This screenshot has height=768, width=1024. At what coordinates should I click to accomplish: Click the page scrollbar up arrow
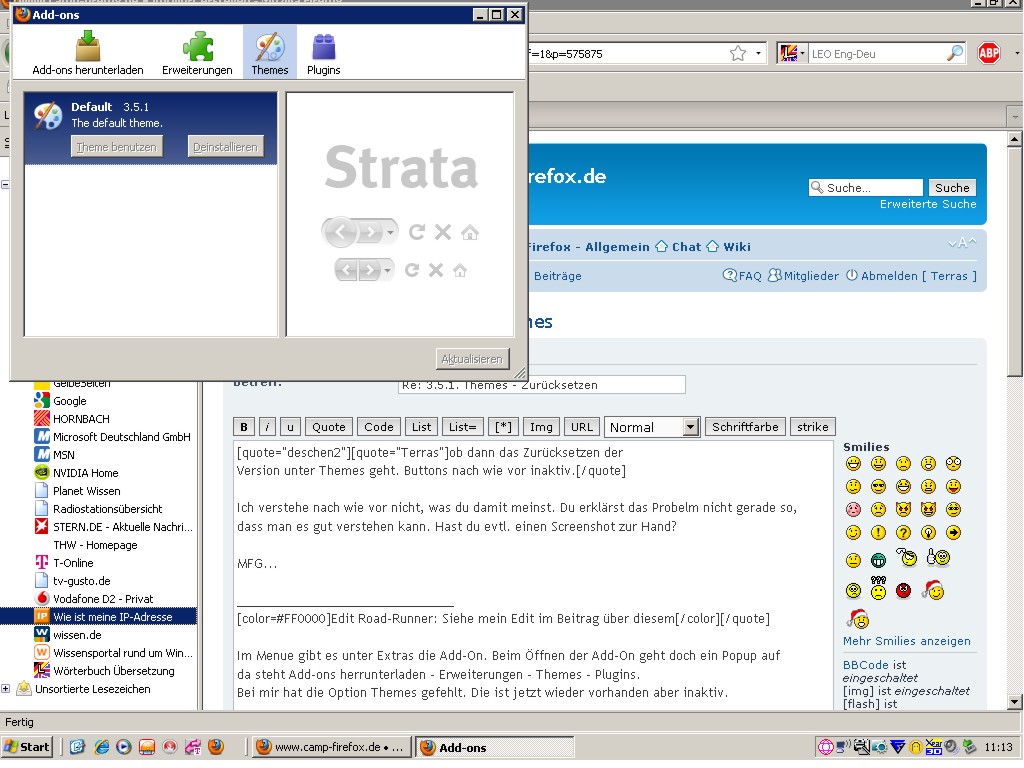coord(1014,138)
